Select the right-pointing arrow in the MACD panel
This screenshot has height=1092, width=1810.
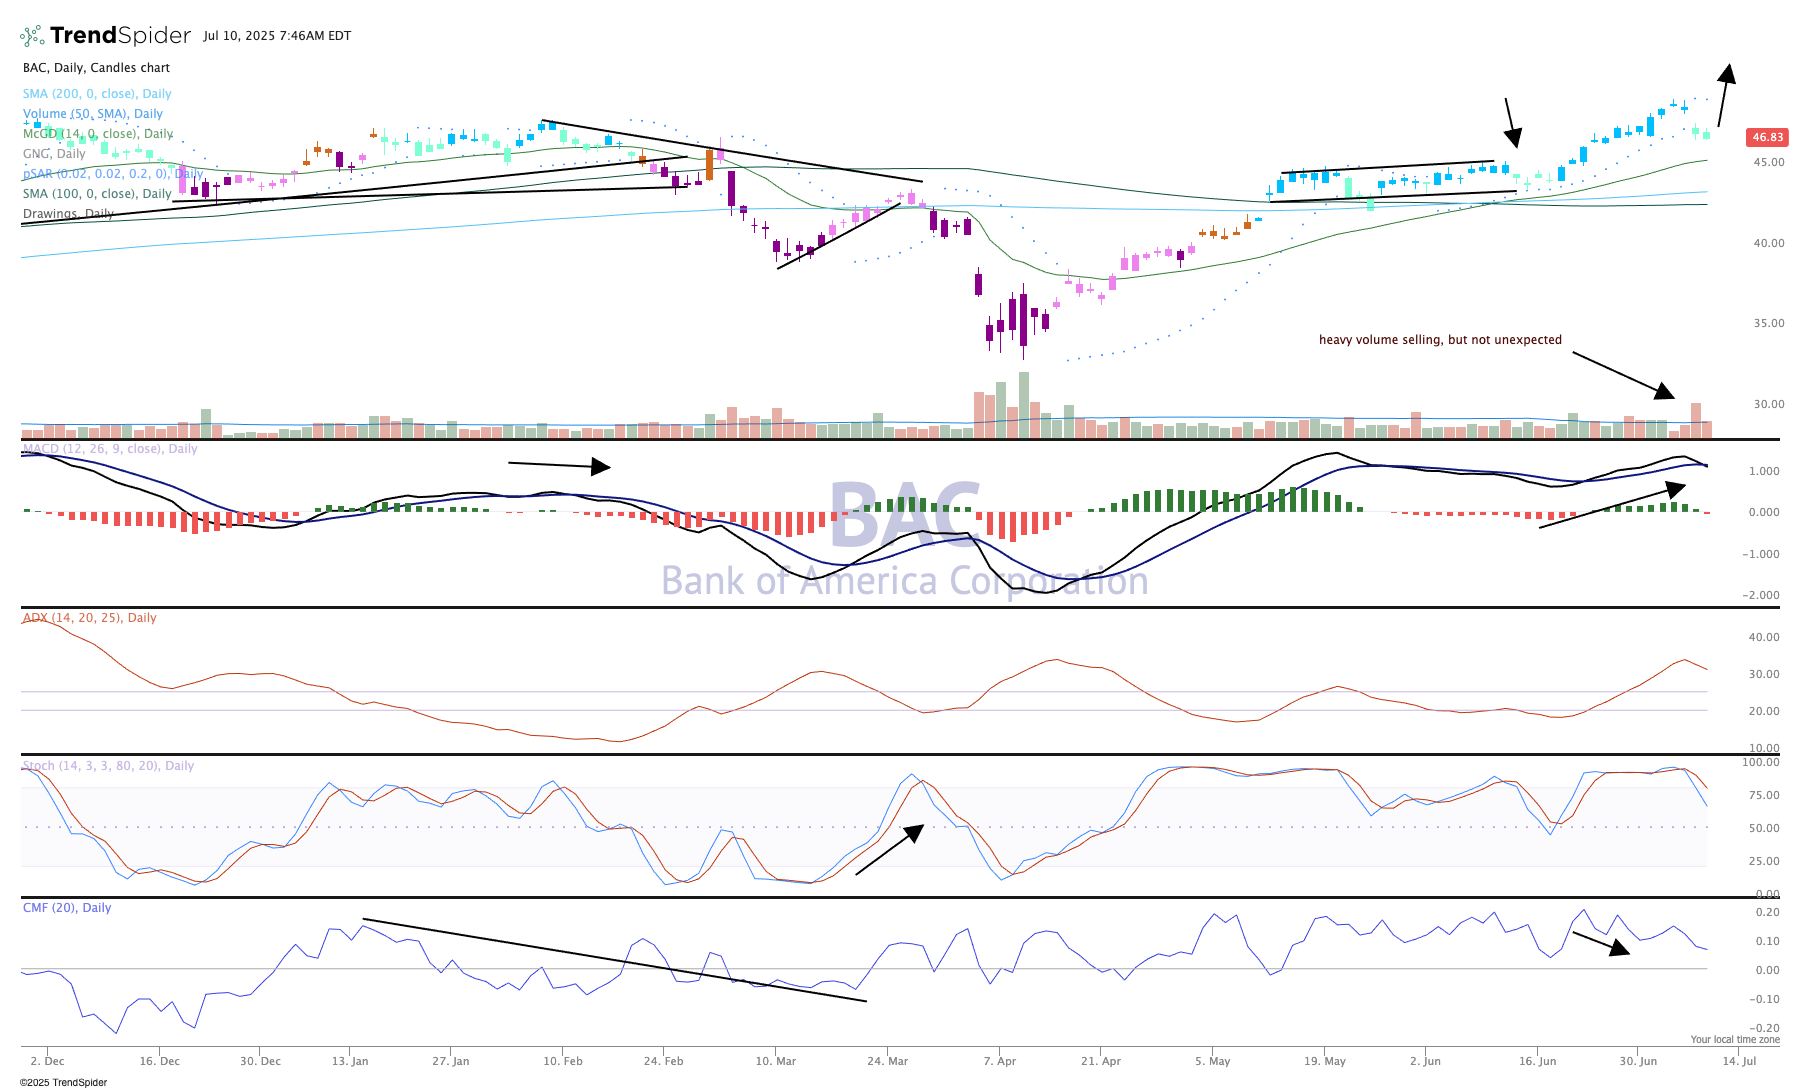(x=559, y=465)
